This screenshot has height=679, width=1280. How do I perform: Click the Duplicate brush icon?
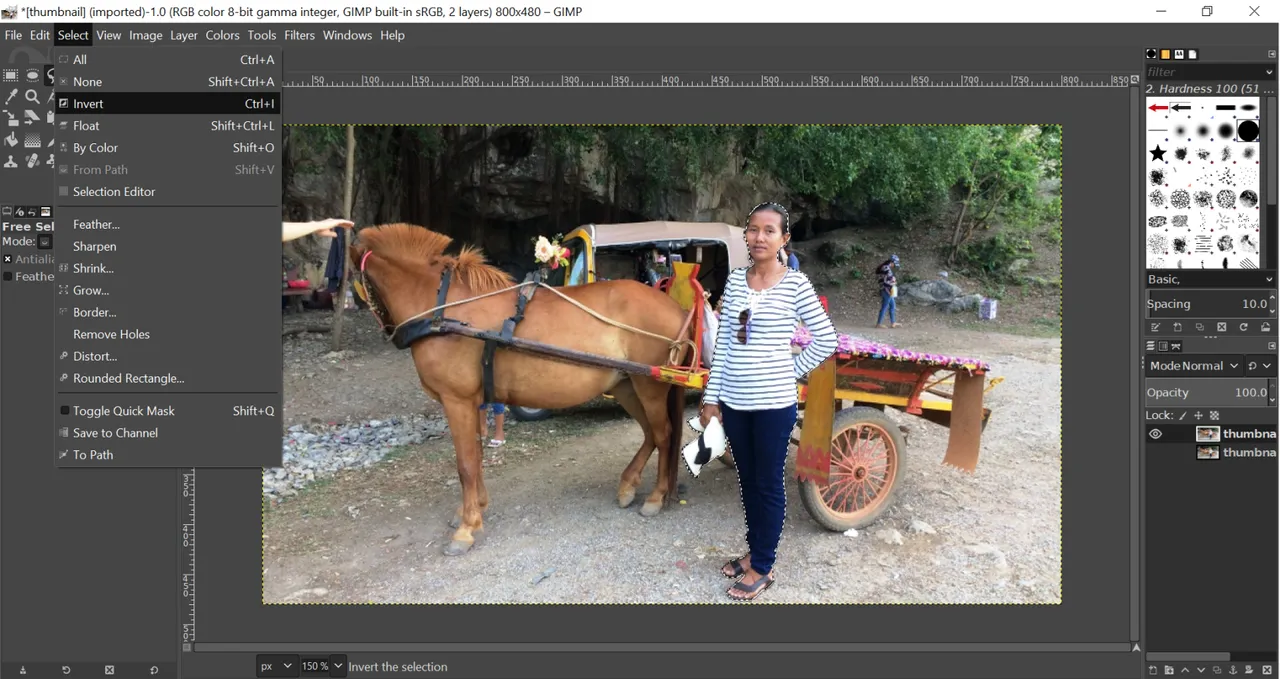tap(1200, 327)
